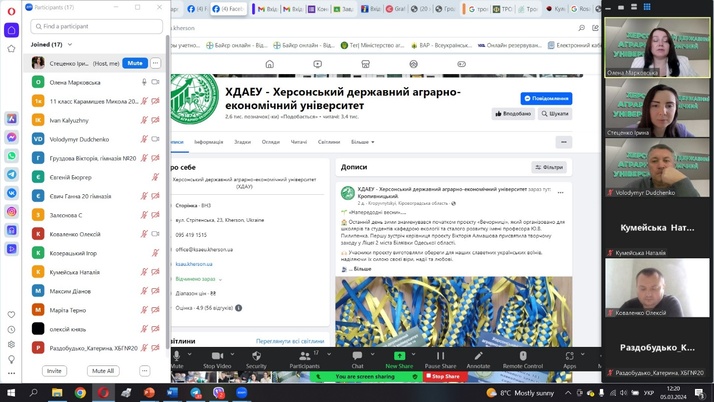Click Facebook groups icon
This screenshot has width=714, height=402.
tap(413, 64)
